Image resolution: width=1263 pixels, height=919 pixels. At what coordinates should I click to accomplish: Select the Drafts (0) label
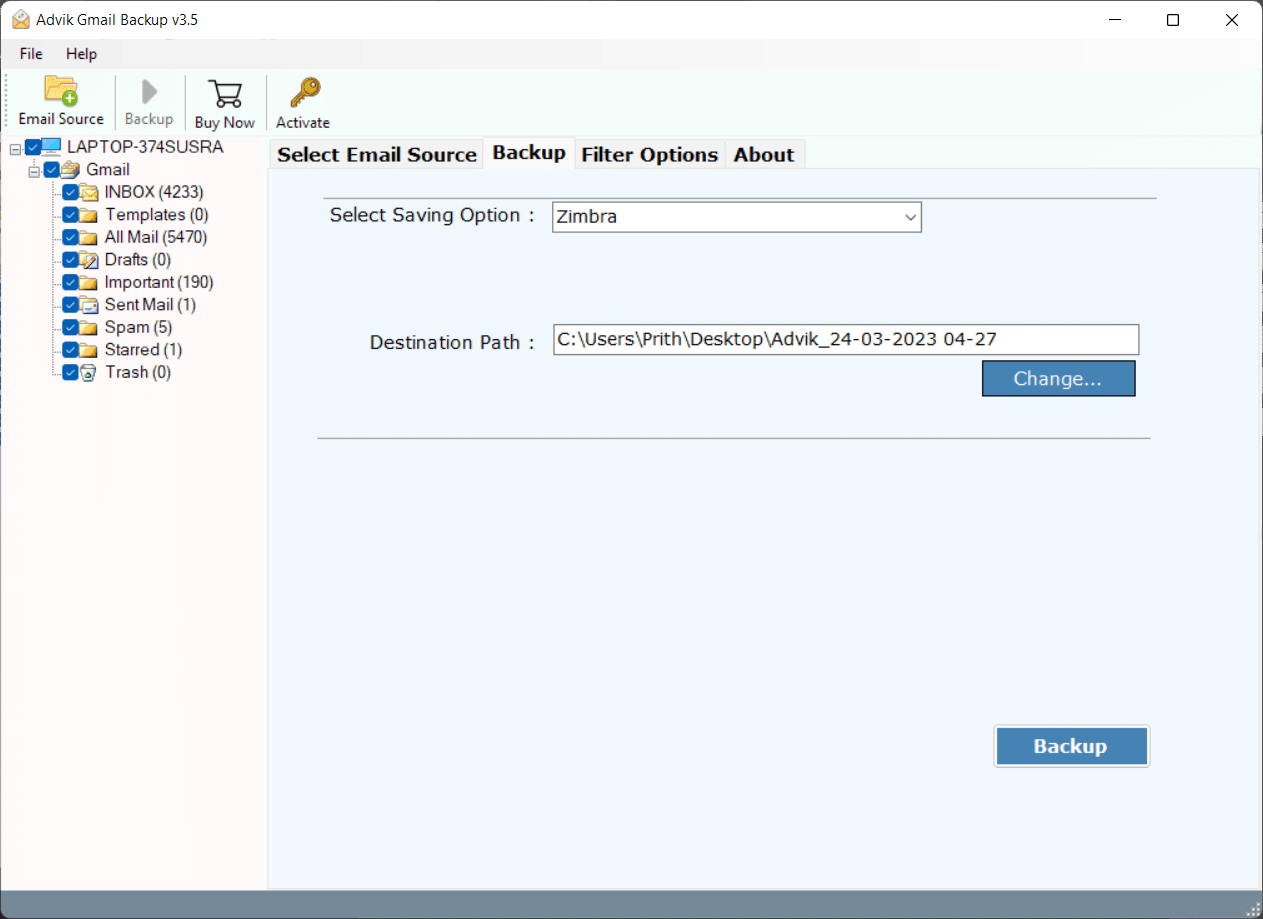(x=140, y=260)
